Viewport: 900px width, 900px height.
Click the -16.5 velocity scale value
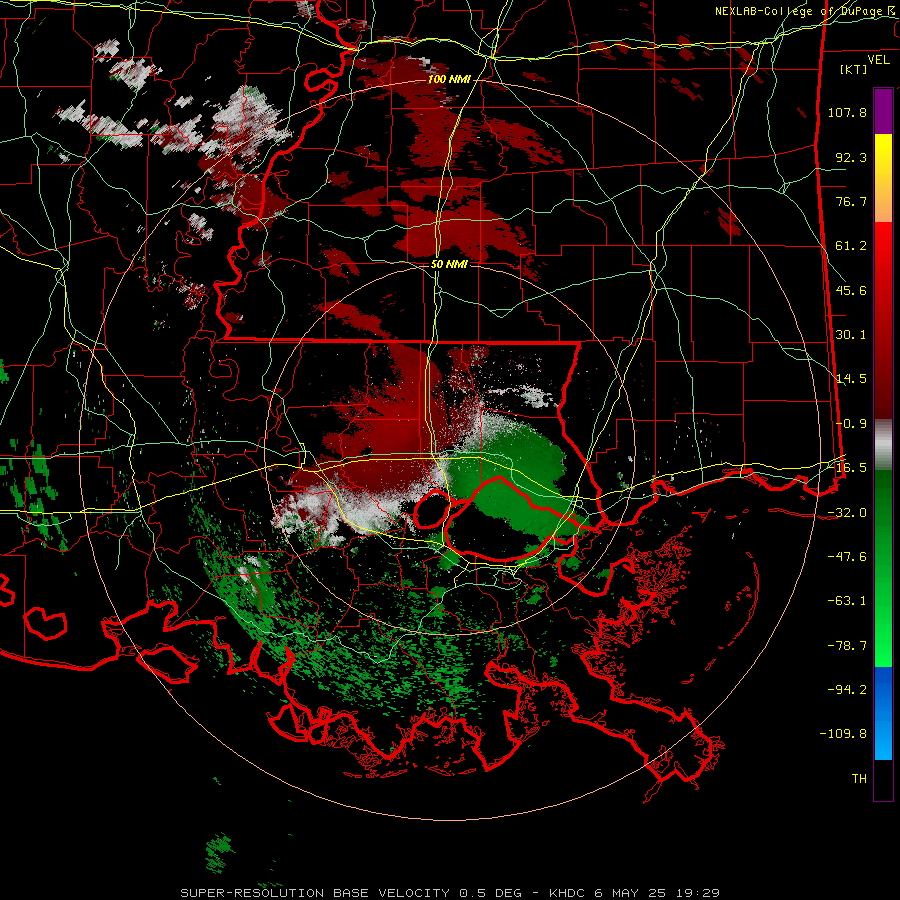[847, 468]
